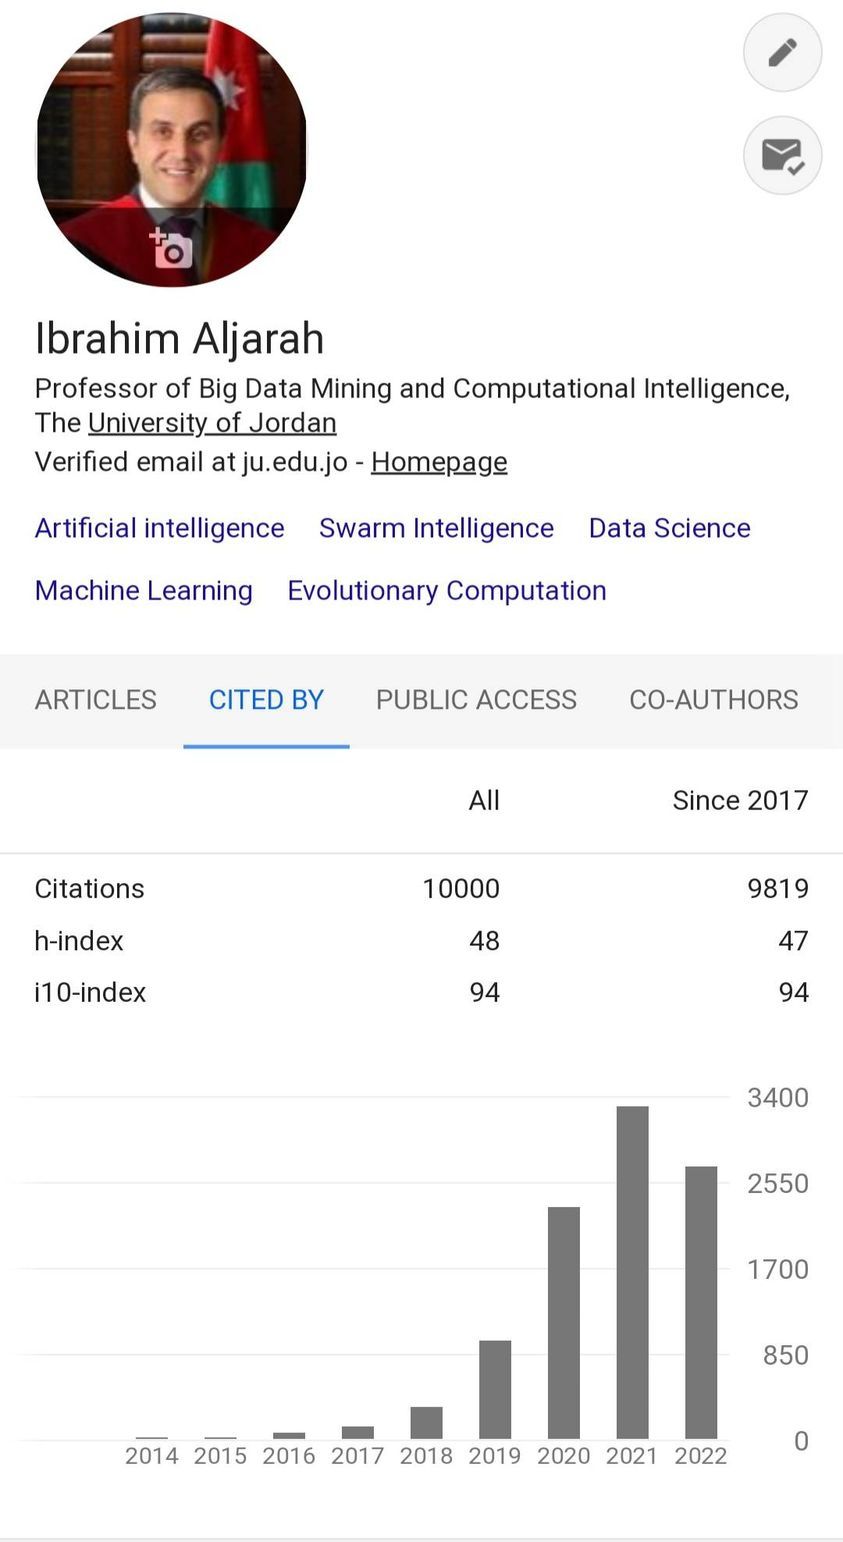This screenshot has height=1542, width=843.
Task: Click the 2019 citations bar
Action: pyautogui.click(x=495, y=1389)
